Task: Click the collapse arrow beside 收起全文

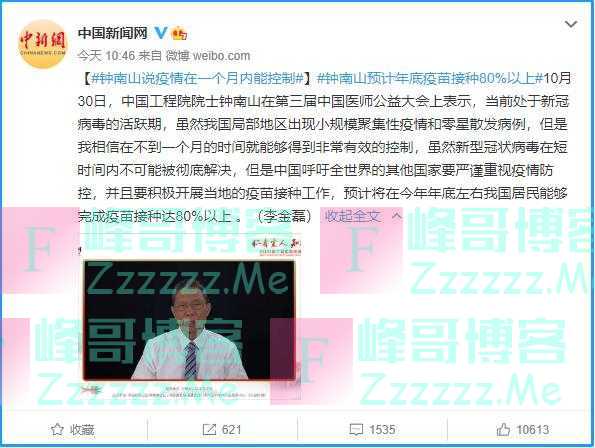Action: (x=397, y=215)
